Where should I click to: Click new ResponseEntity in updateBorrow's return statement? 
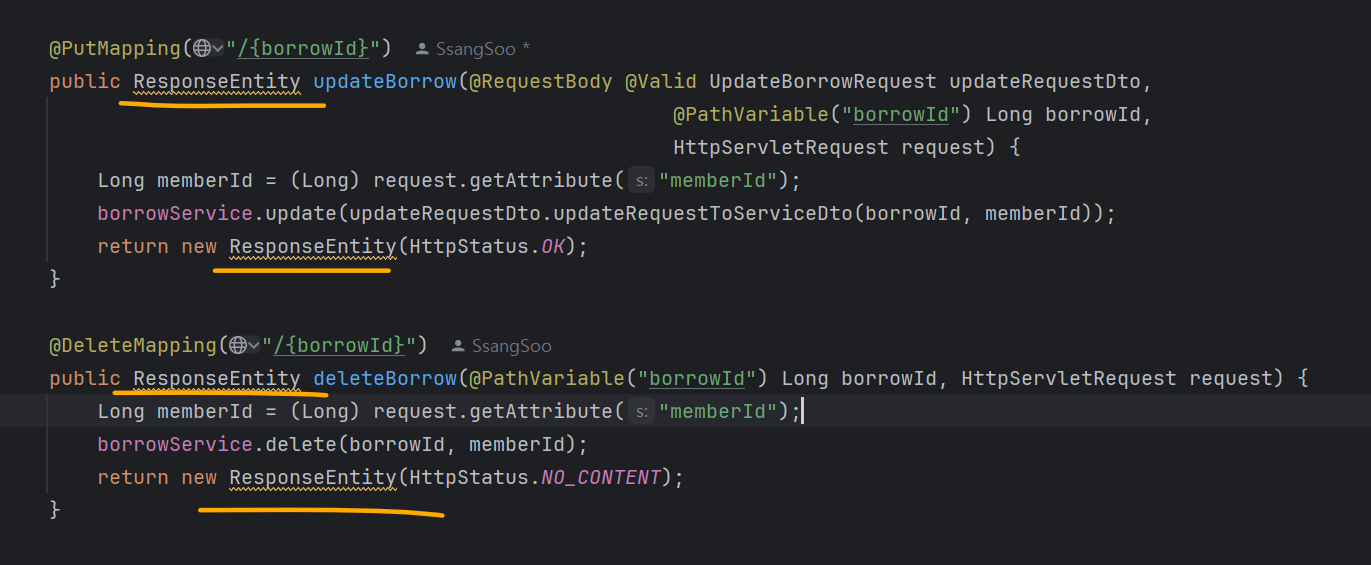pyautogui.click(x=289, y=246)
